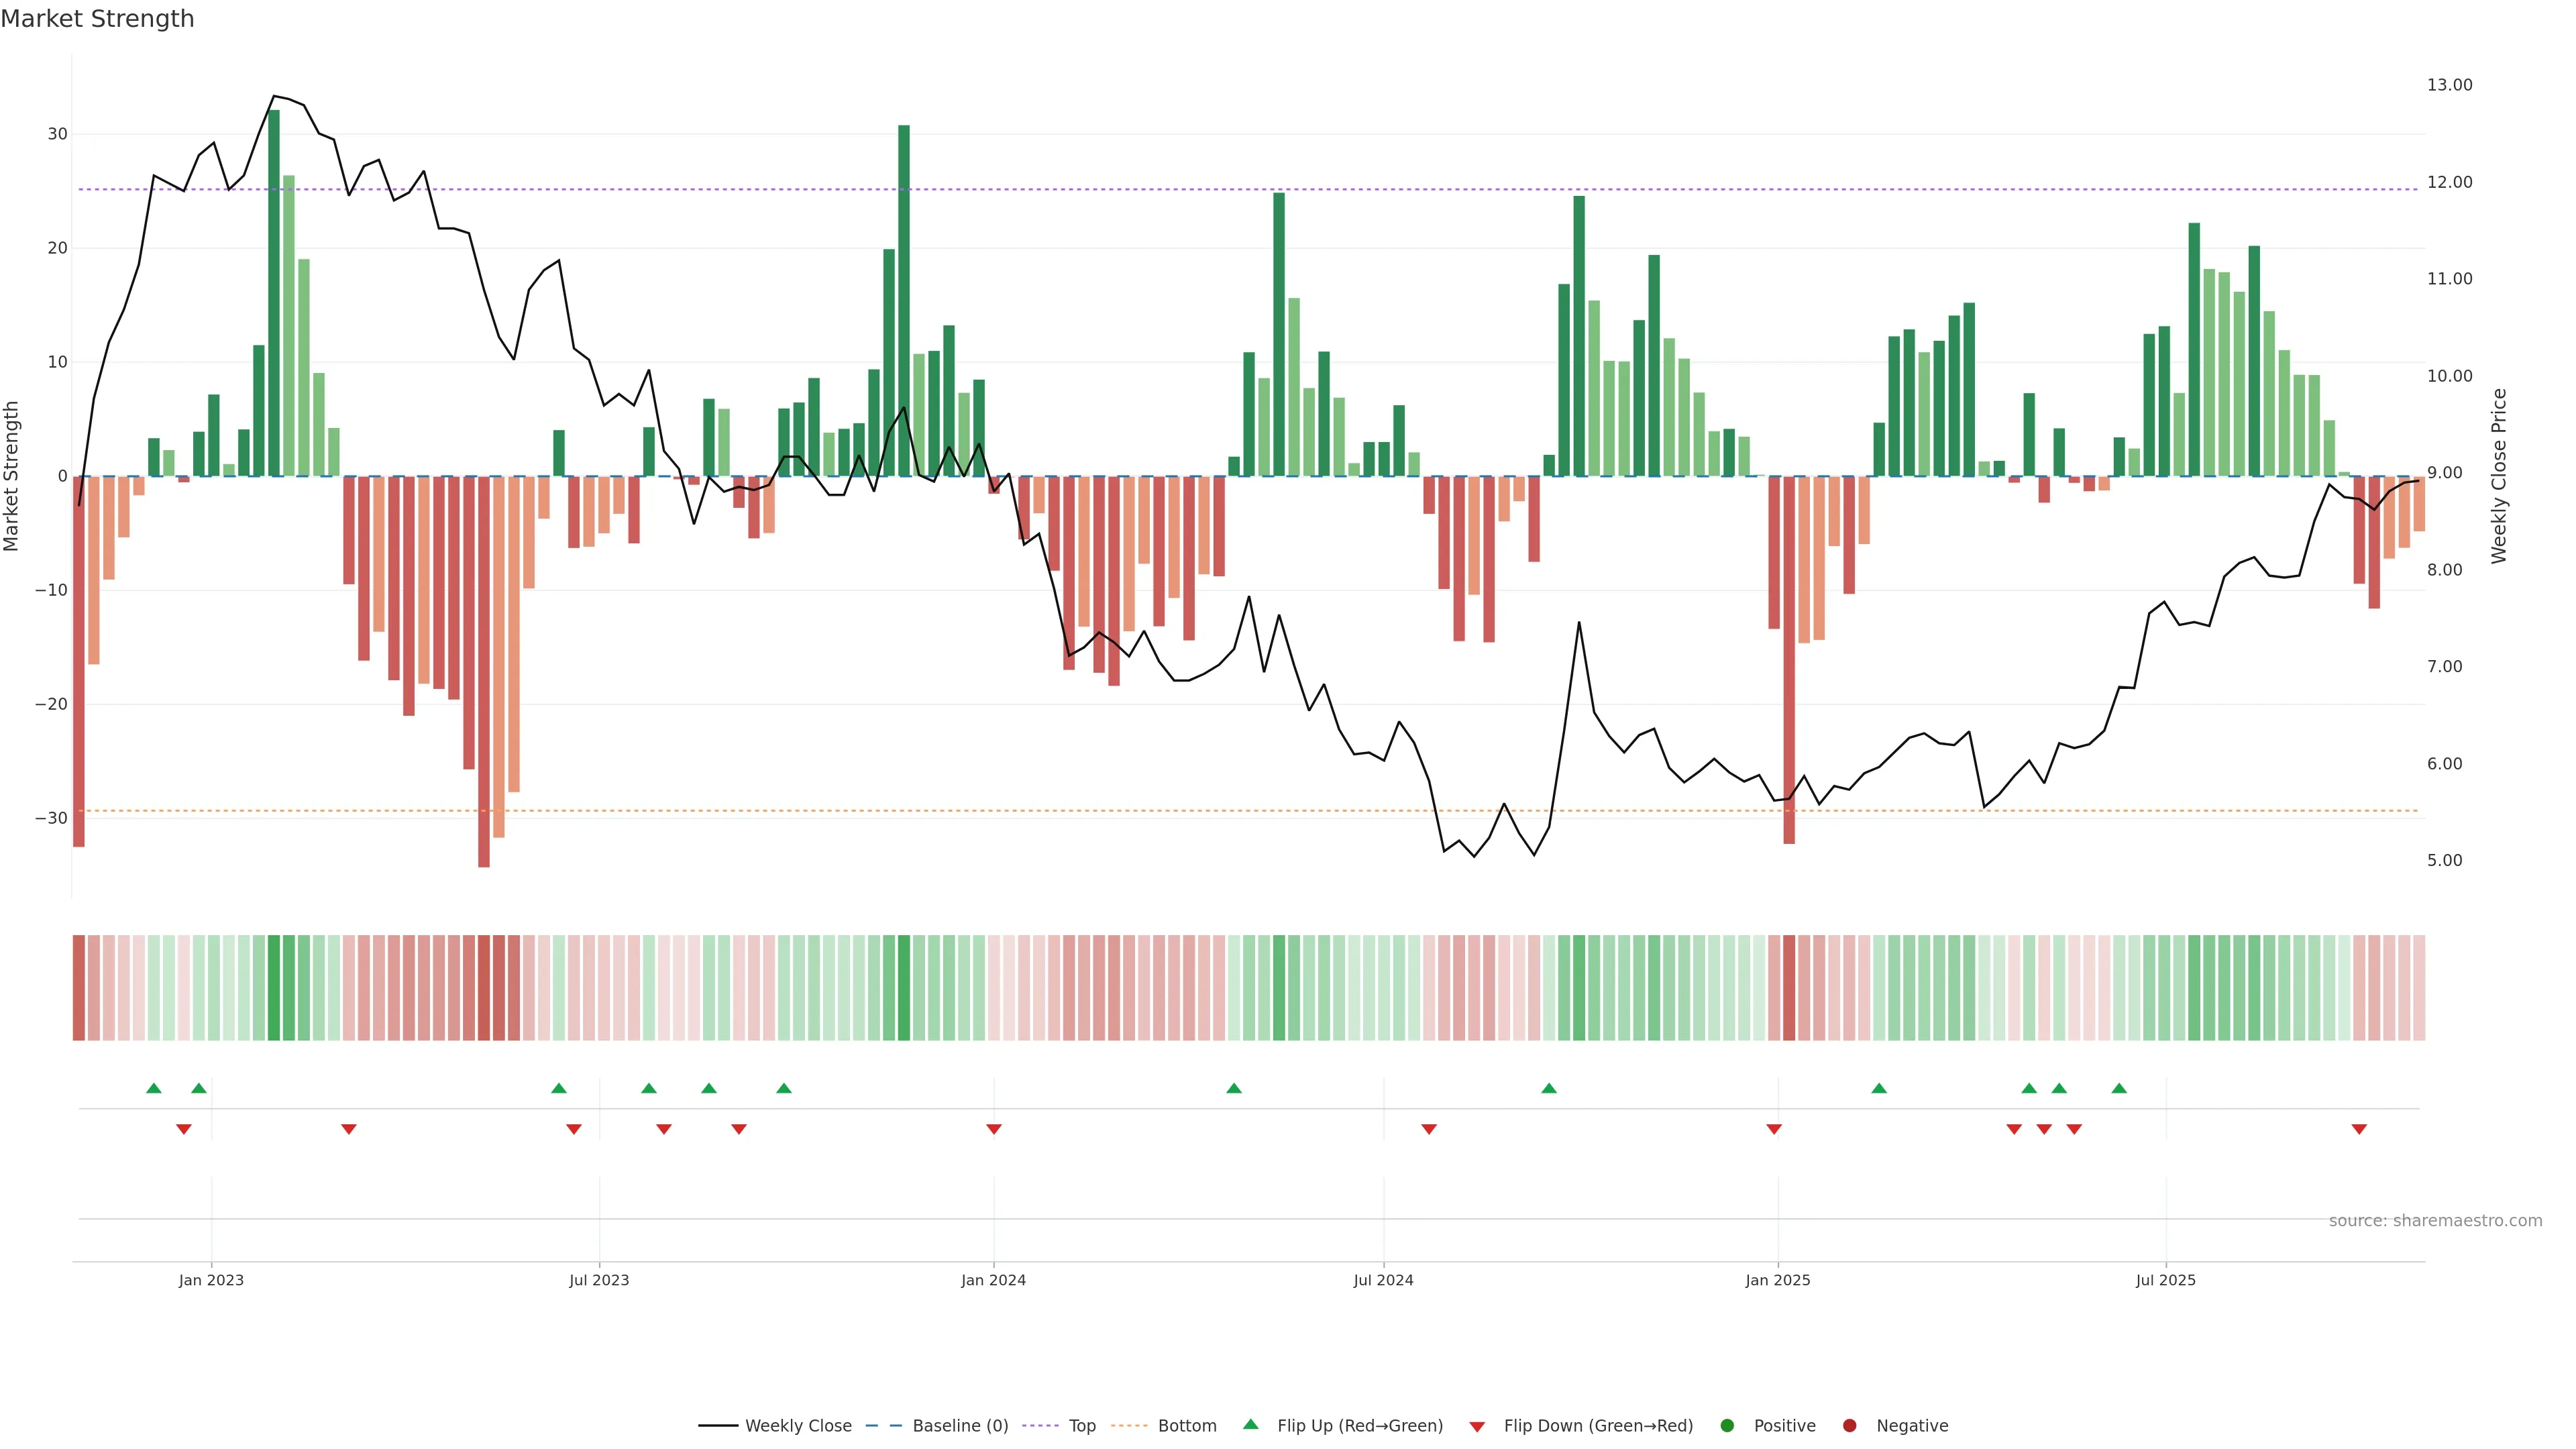Click the green Positive dot in the legend
2576x1449 pixels.
[x=1726, y=1426]
